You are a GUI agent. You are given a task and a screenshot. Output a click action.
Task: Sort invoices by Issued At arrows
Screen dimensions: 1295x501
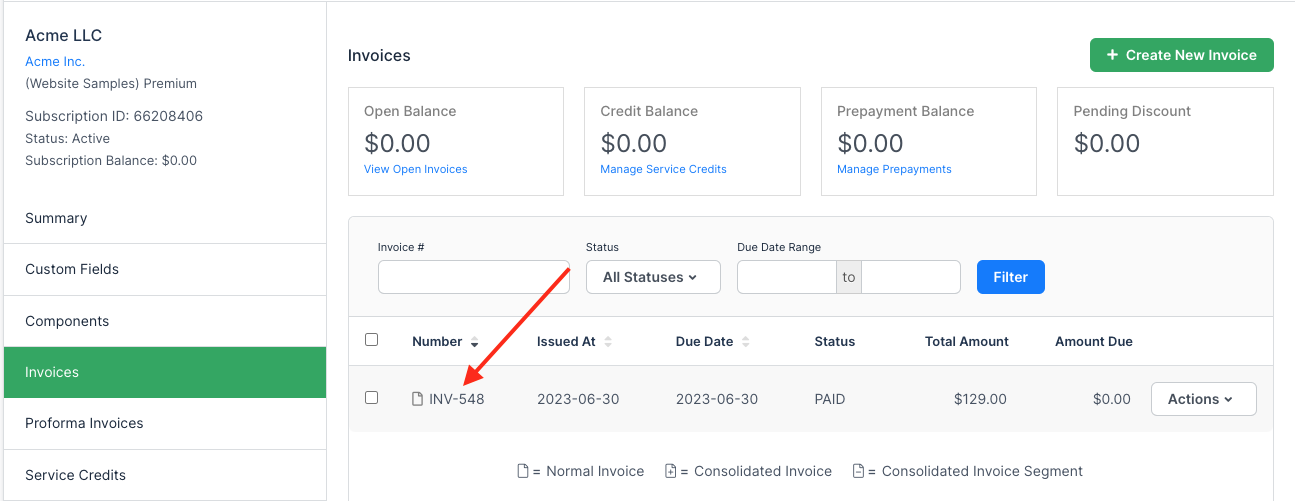pos(608,342)
